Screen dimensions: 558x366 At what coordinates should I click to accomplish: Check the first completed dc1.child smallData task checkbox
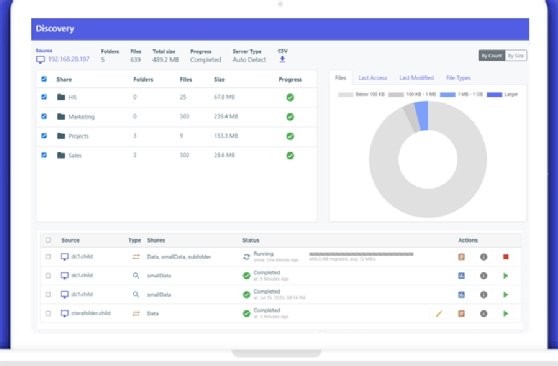(x=48, y=276)
